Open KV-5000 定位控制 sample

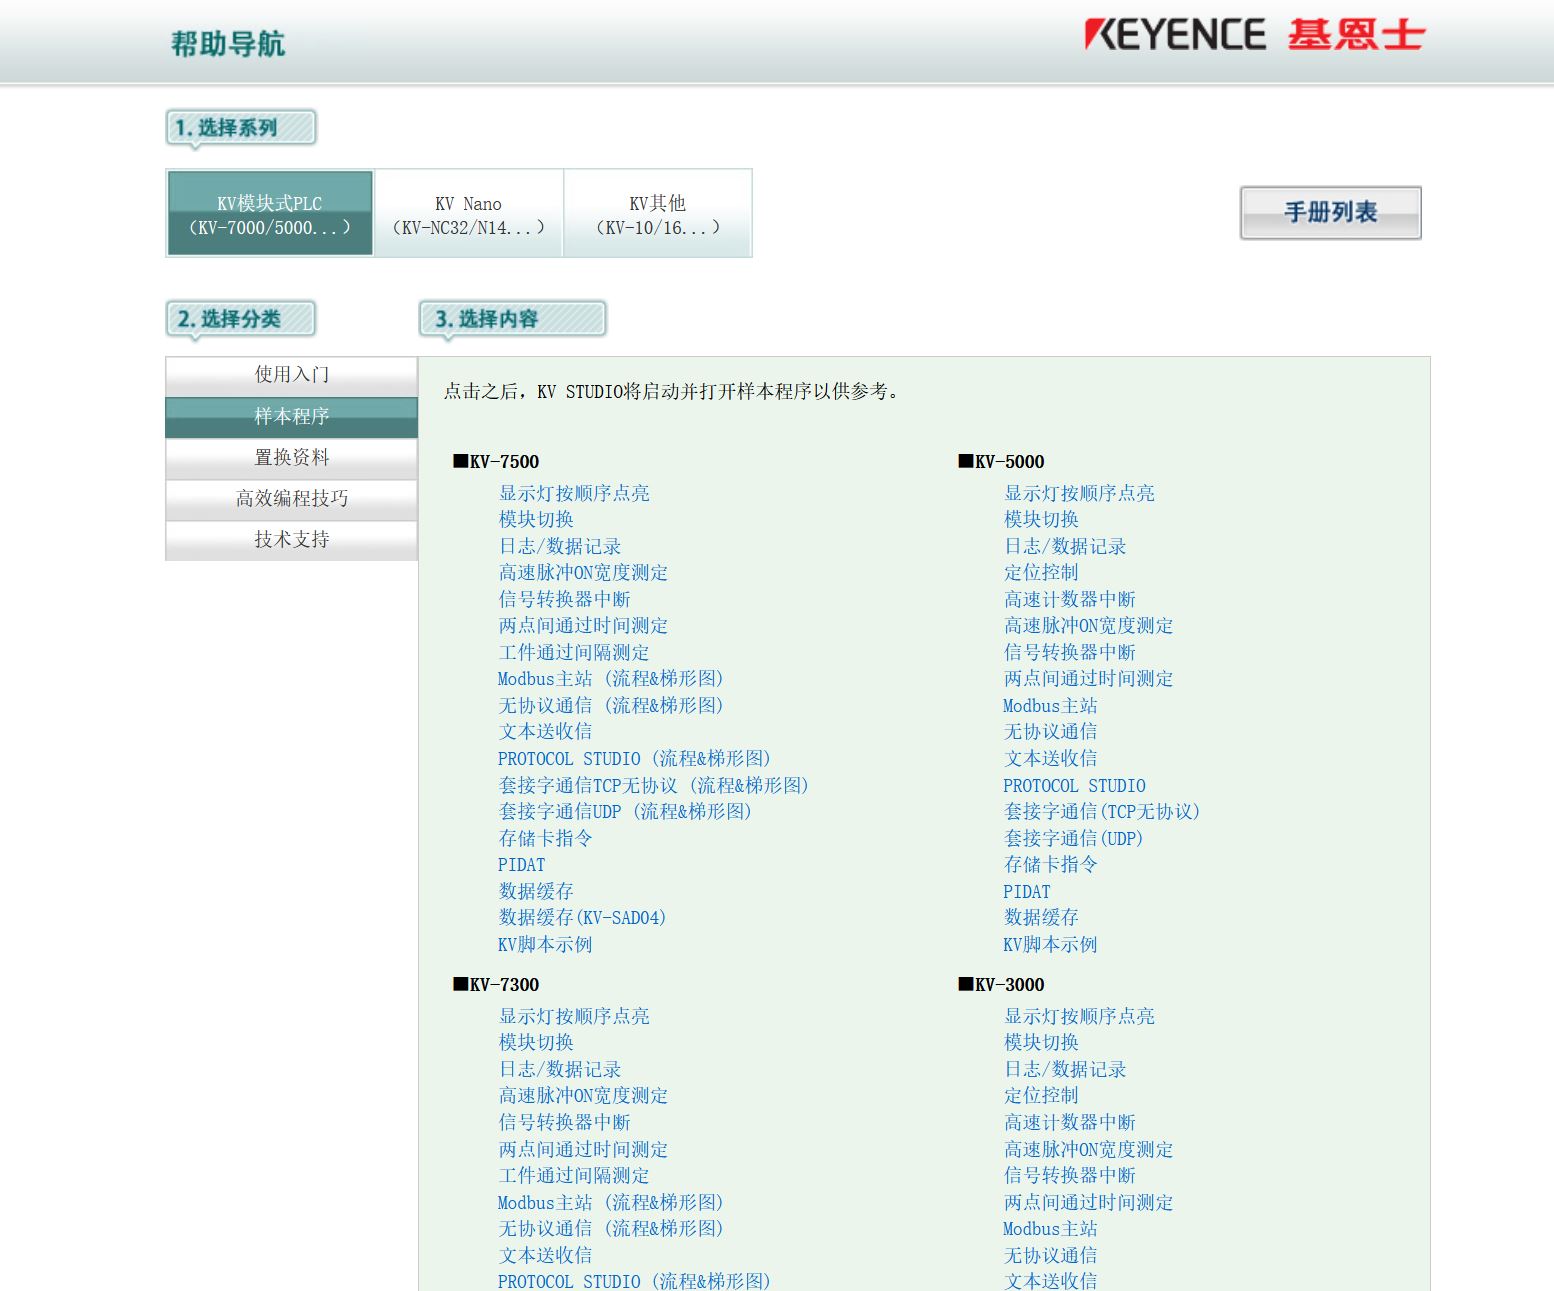pos(1041,573)
